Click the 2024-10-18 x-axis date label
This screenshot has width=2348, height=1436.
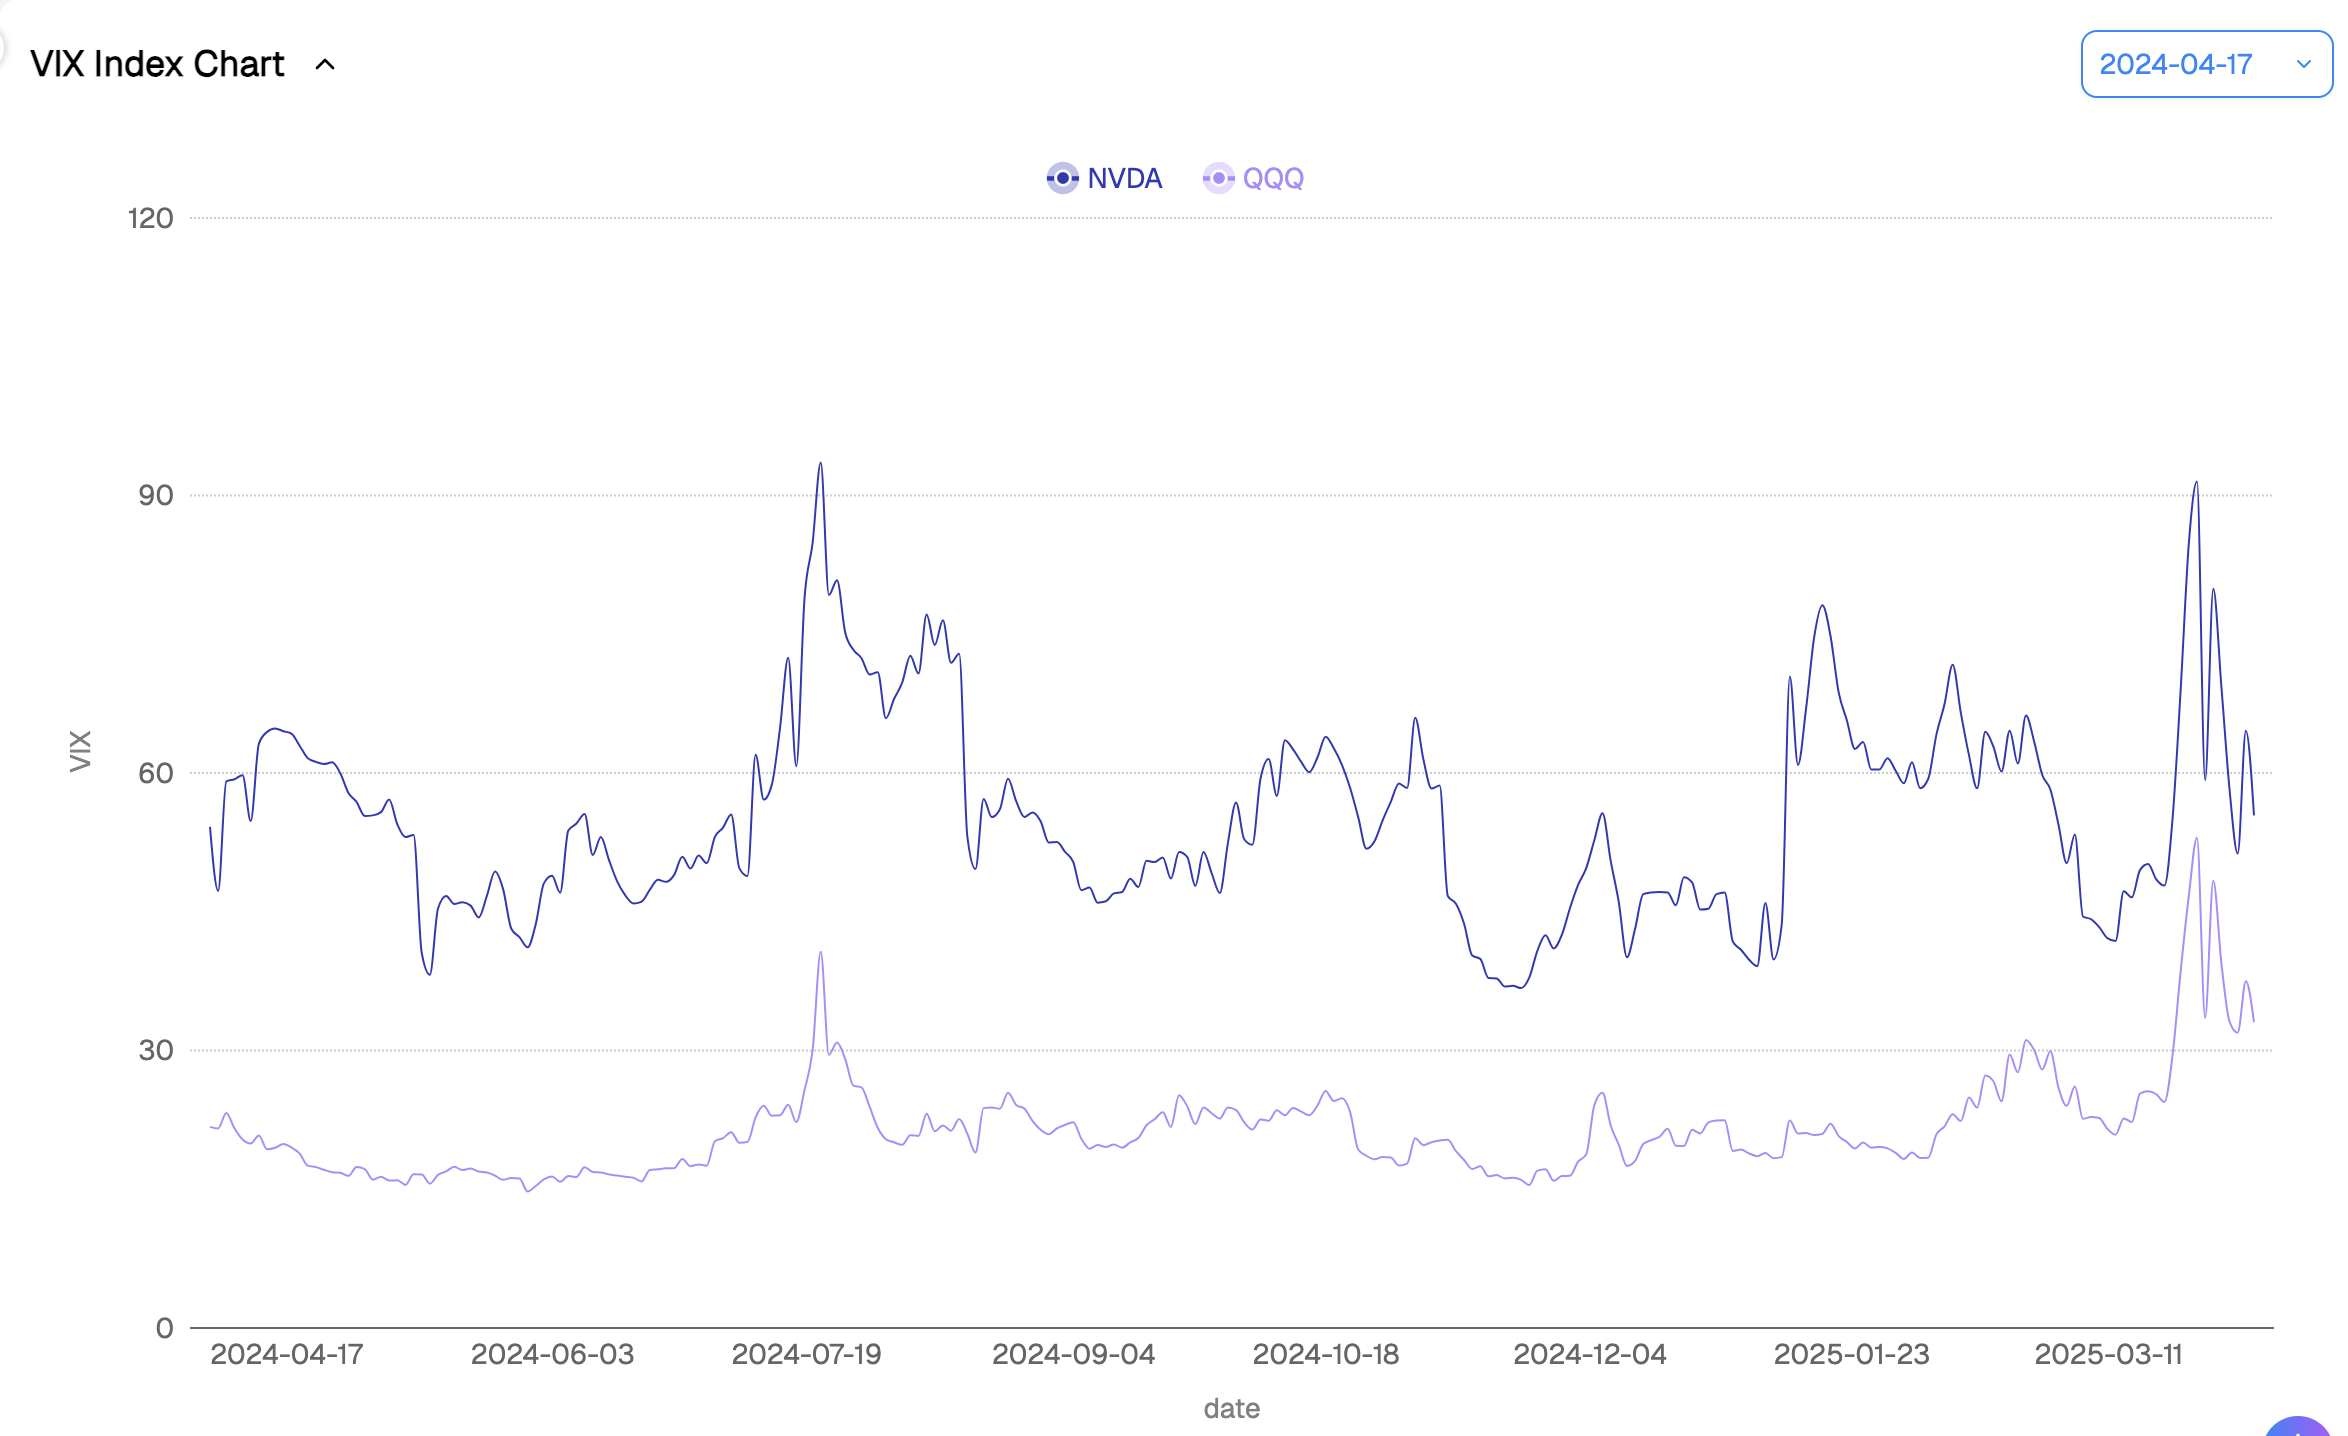click(x=1325, y=1354)
